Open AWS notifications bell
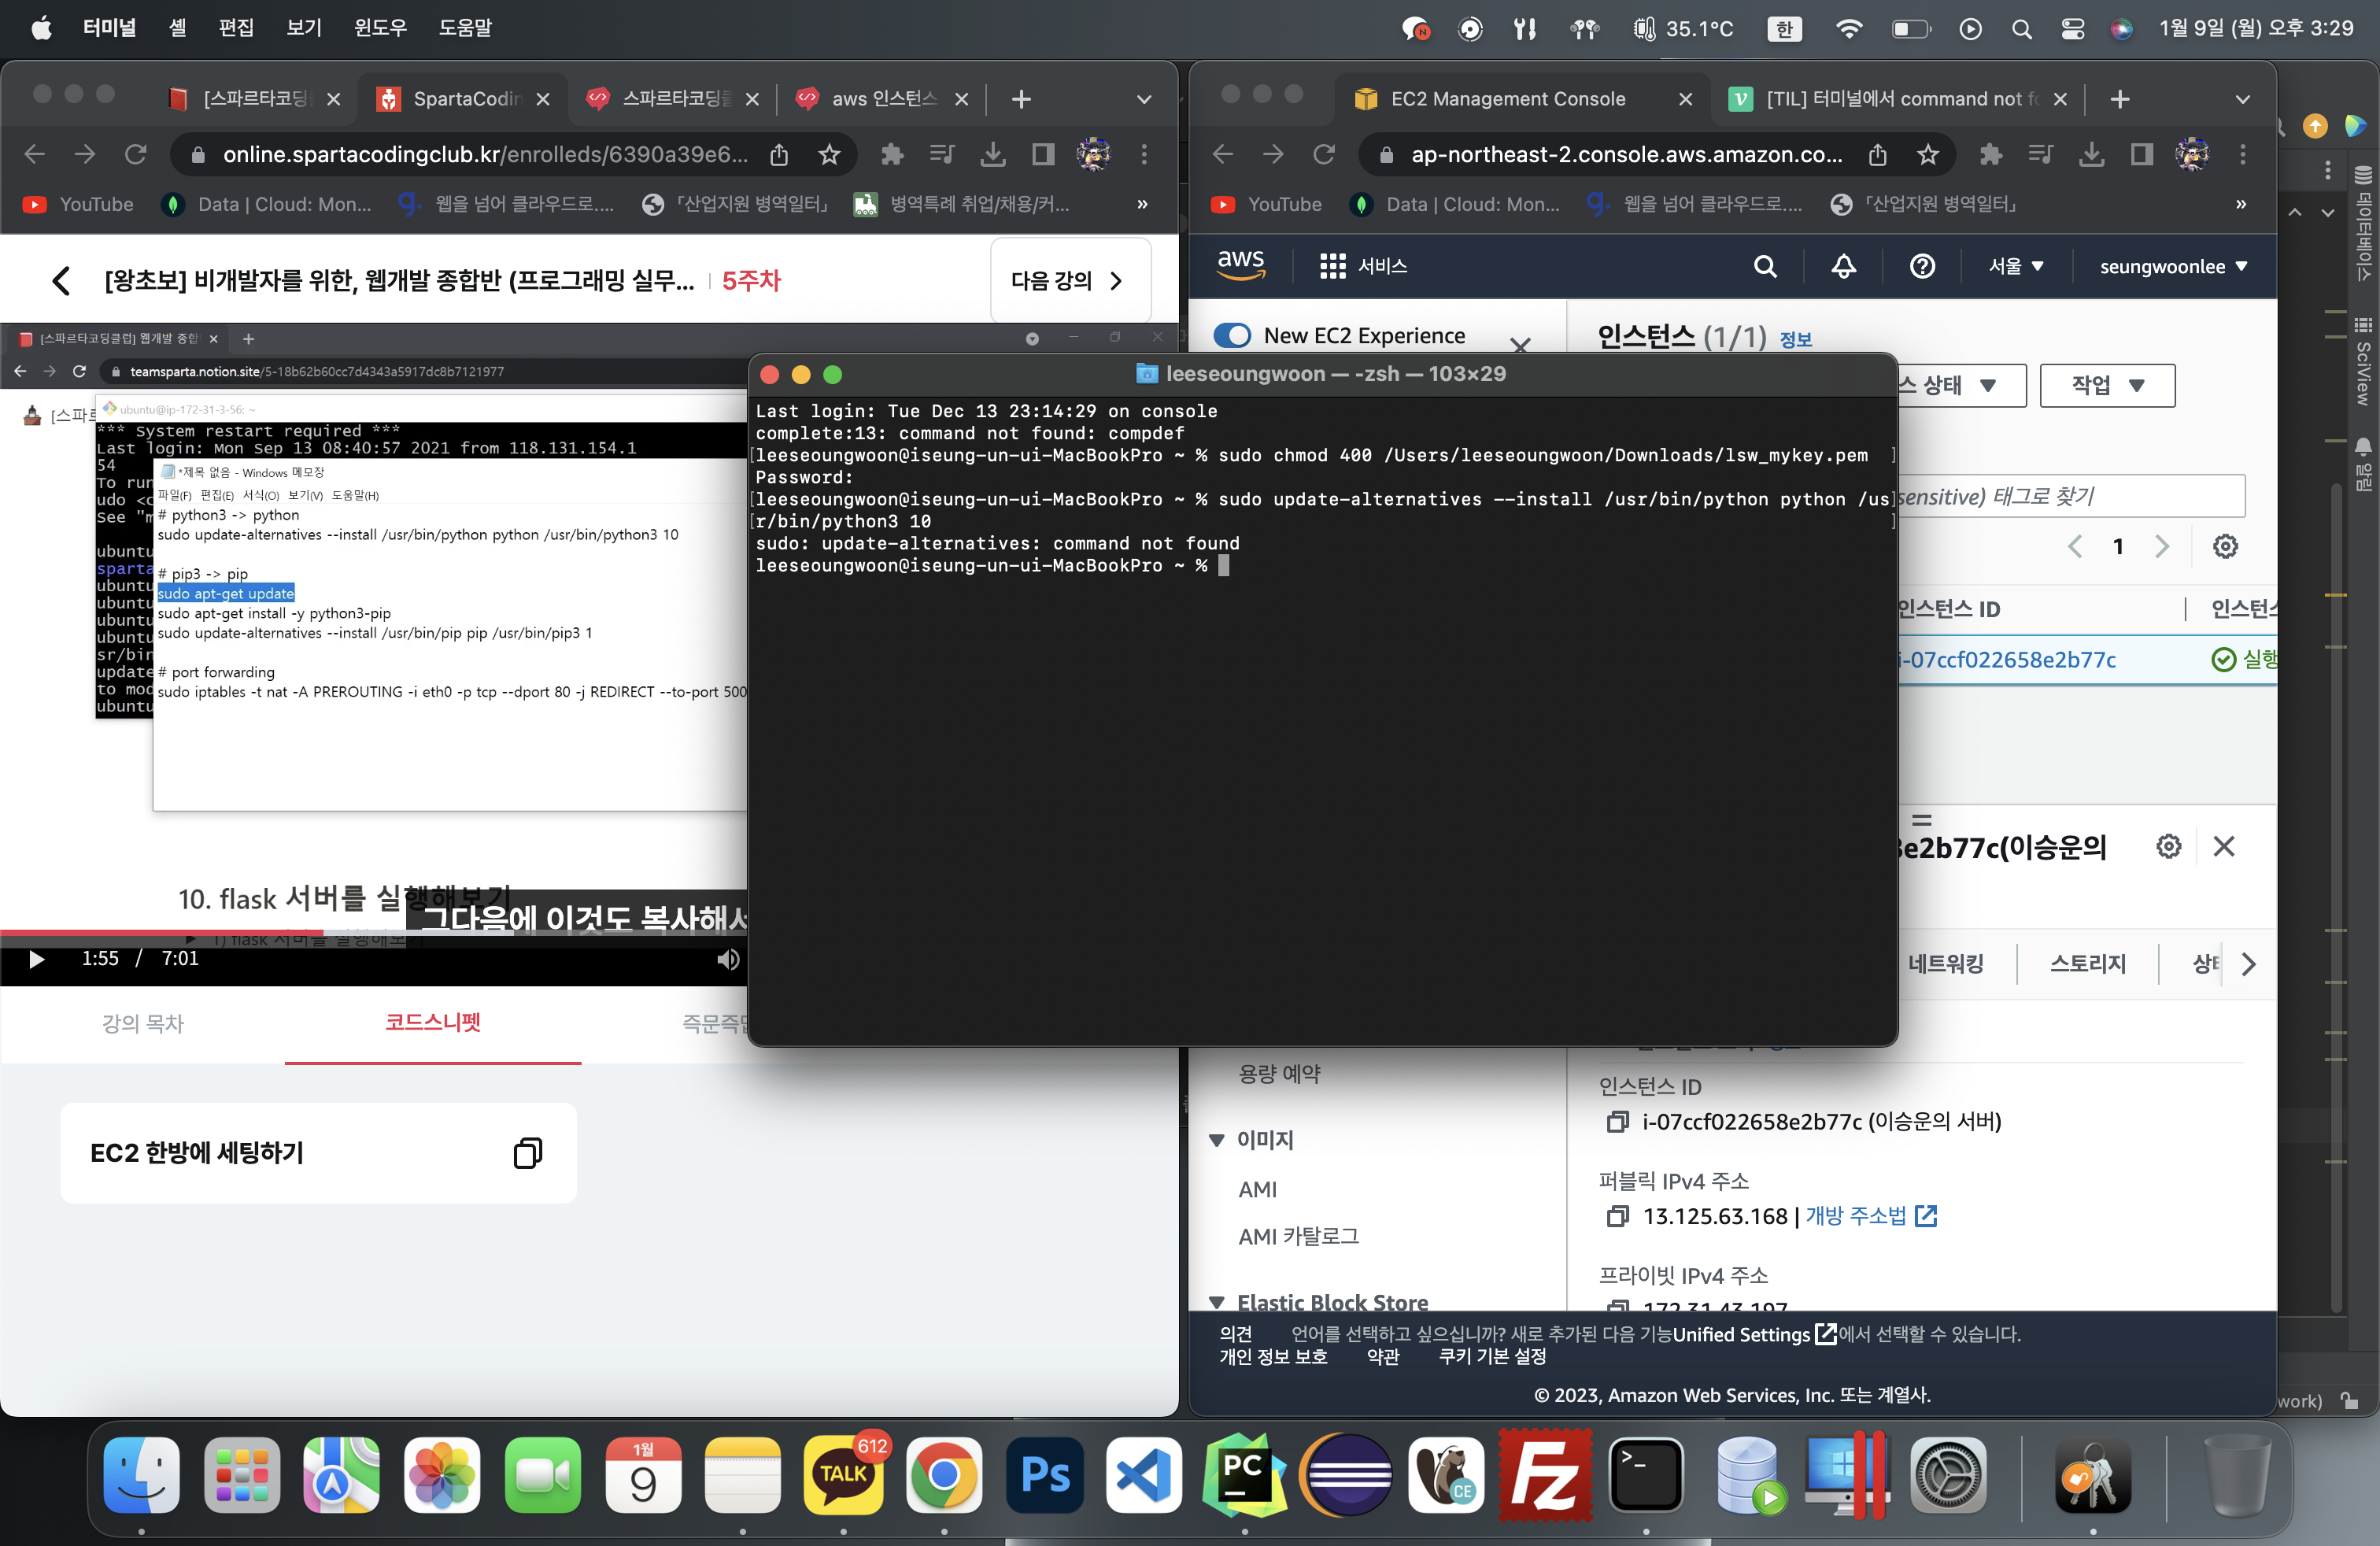 click(x=1843, y=266)
